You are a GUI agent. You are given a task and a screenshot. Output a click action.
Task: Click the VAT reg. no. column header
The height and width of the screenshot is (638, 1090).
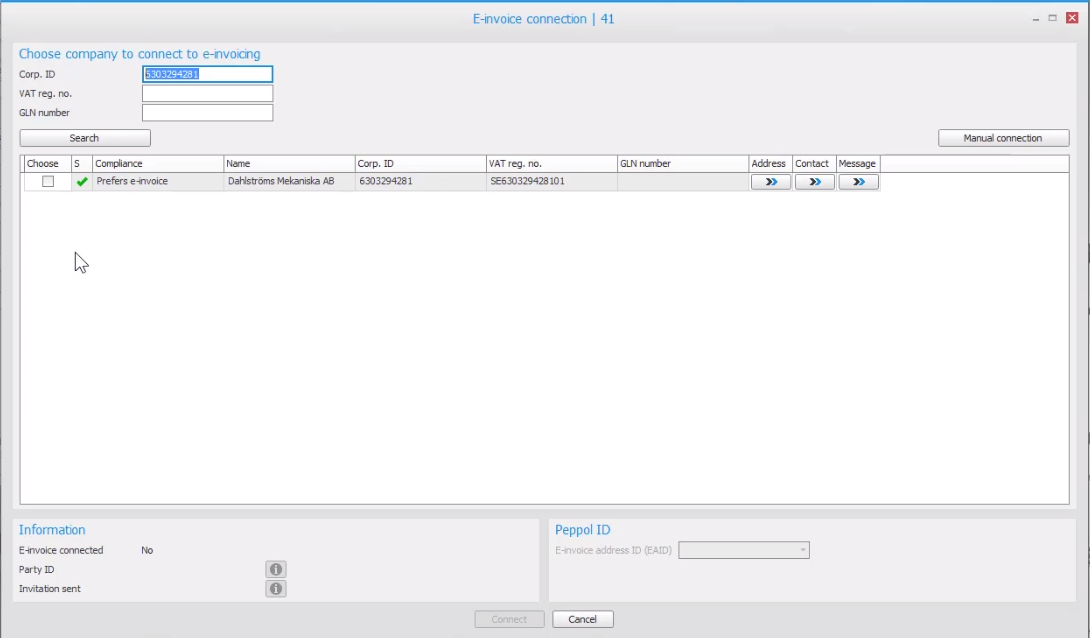[550, 164]
